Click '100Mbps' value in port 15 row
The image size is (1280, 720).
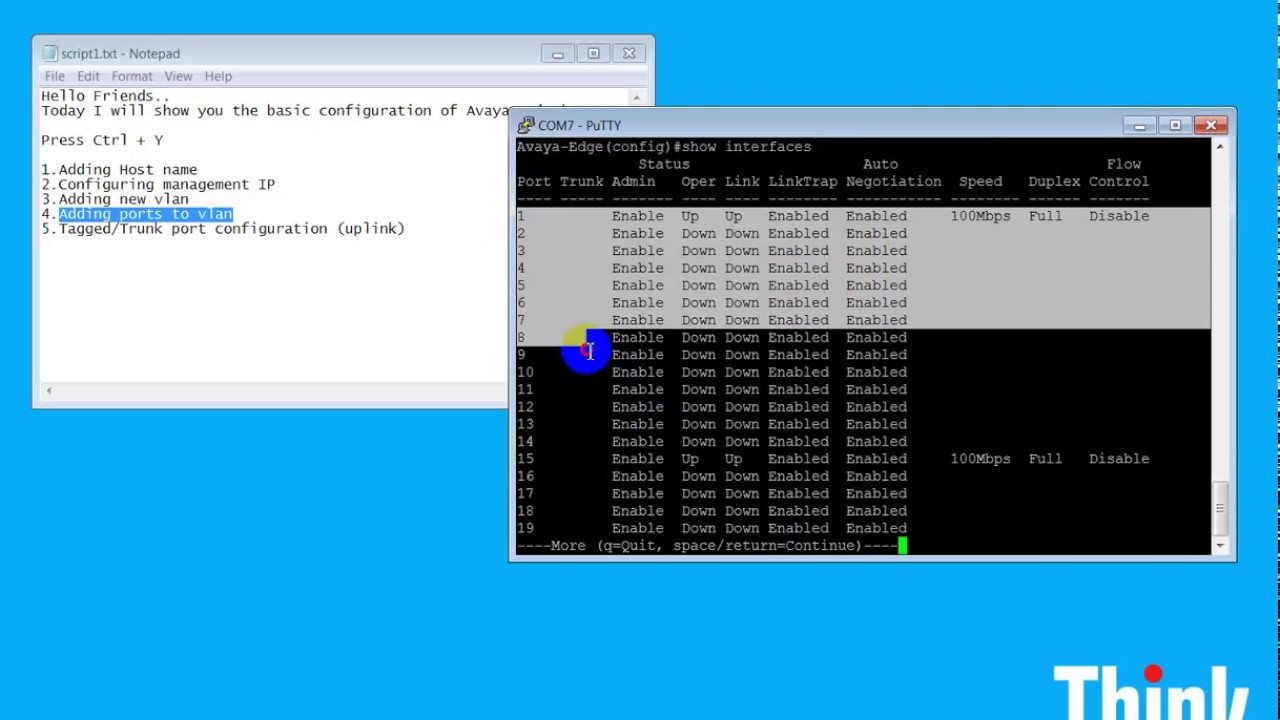click(x=980, y=459)
